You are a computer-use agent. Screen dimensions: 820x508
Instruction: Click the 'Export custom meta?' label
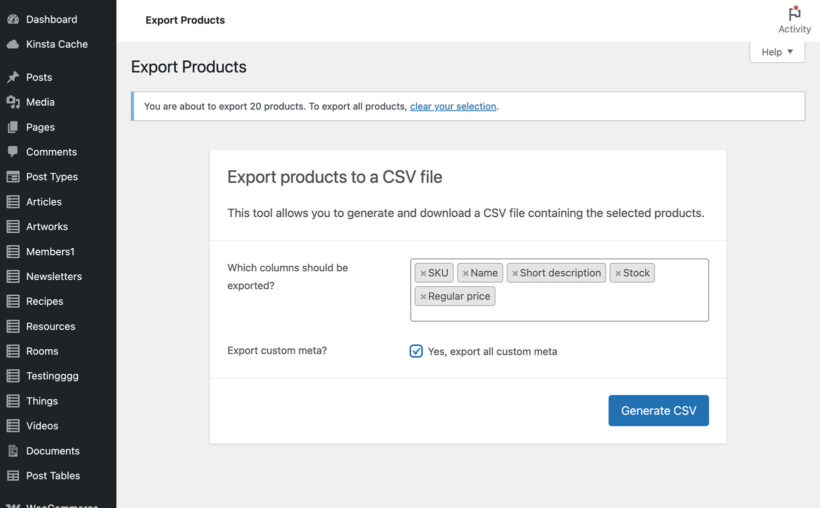point(277,351)
